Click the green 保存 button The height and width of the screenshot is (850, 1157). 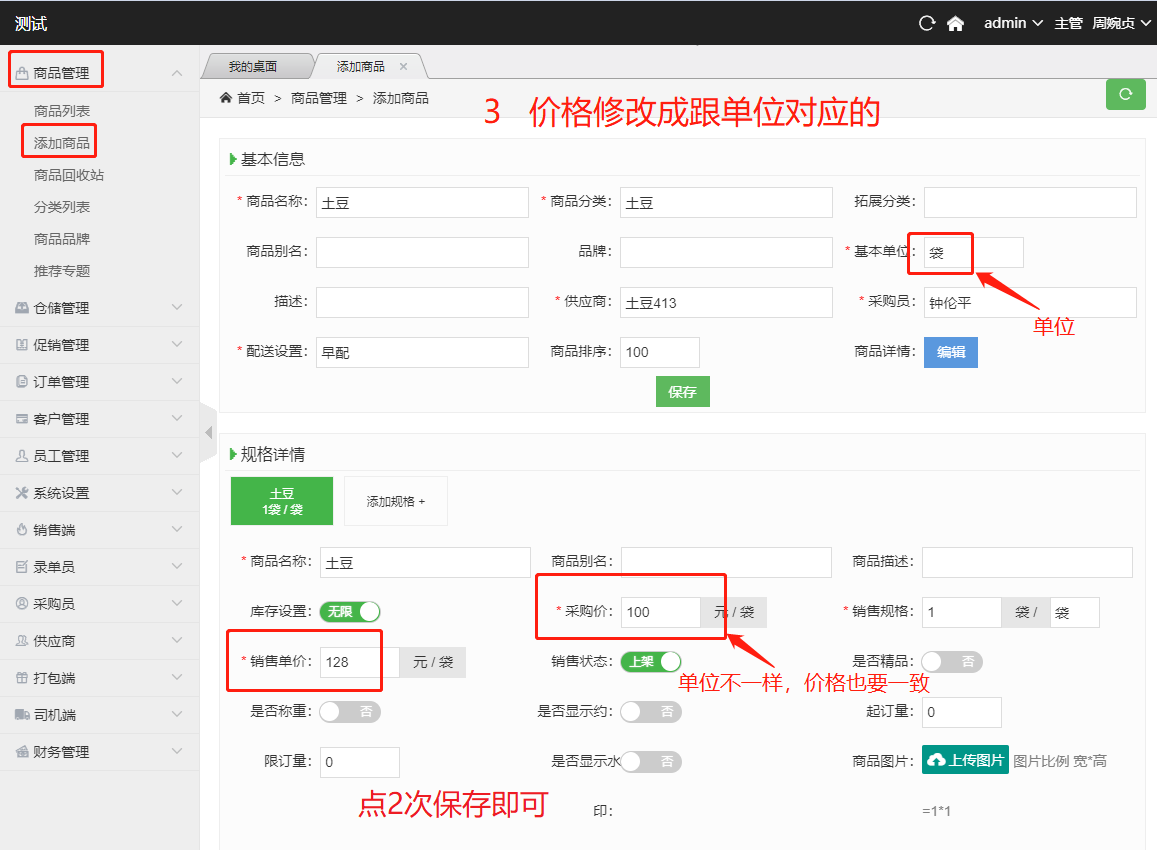click(x=682, y=392)
